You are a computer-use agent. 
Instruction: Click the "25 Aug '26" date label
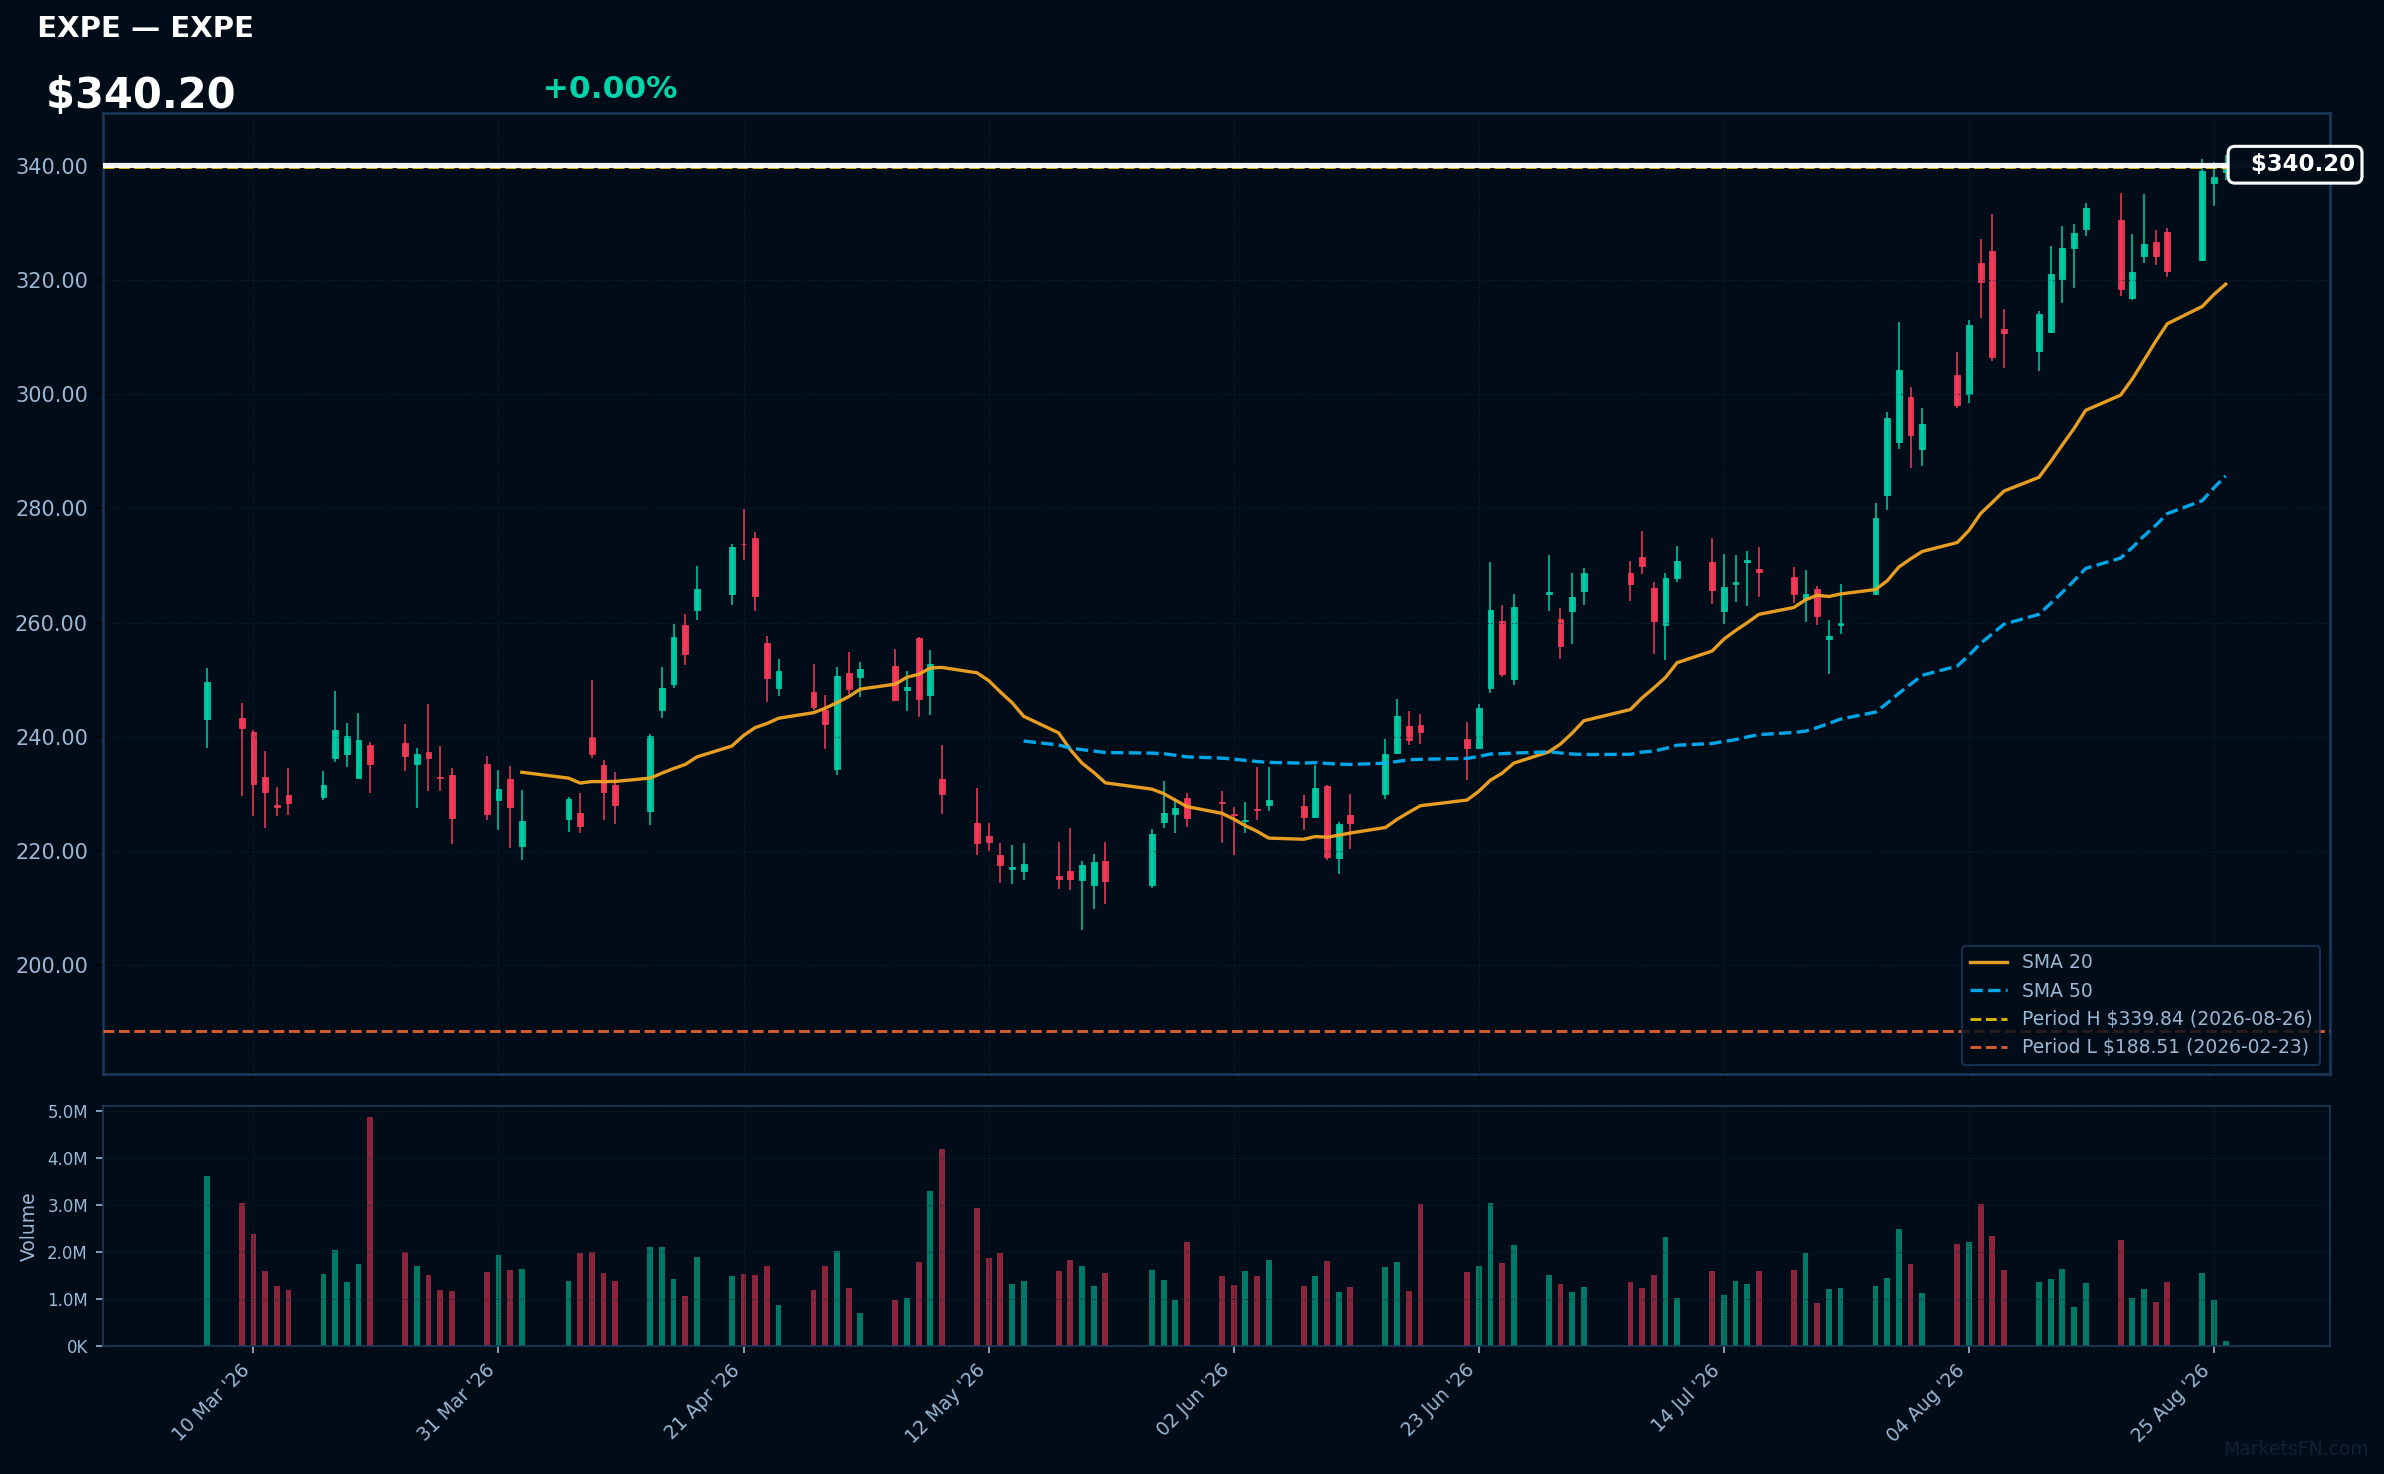tap(2170, 1402)
